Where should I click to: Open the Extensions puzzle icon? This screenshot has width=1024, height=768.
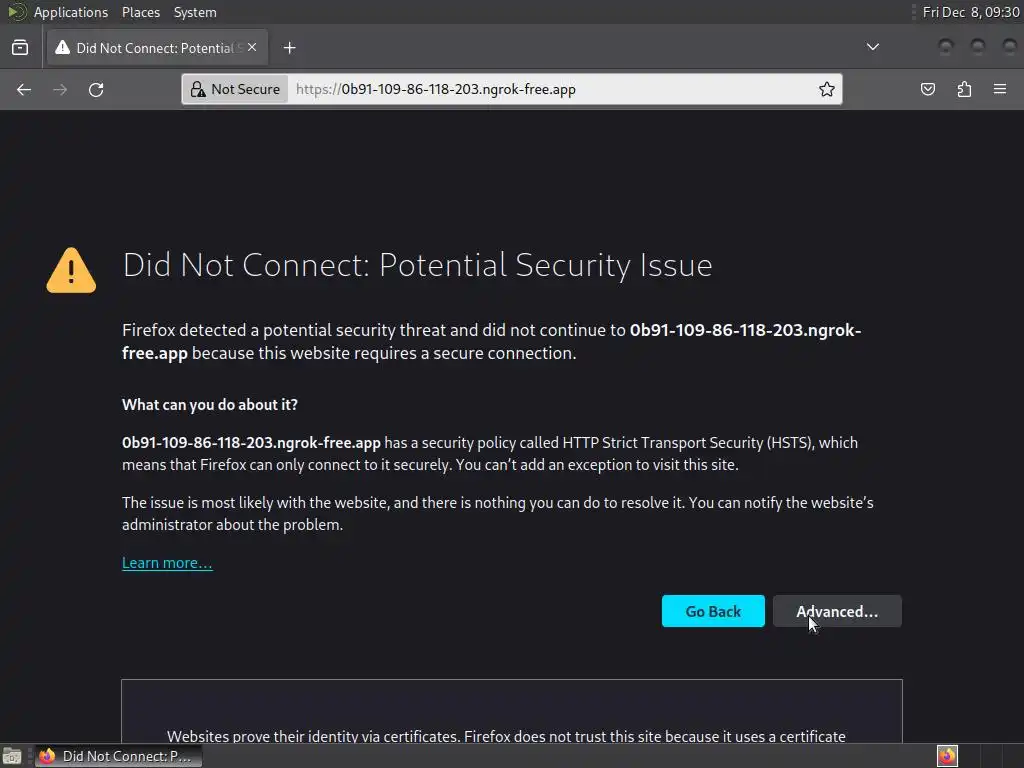tap(964, 89)
